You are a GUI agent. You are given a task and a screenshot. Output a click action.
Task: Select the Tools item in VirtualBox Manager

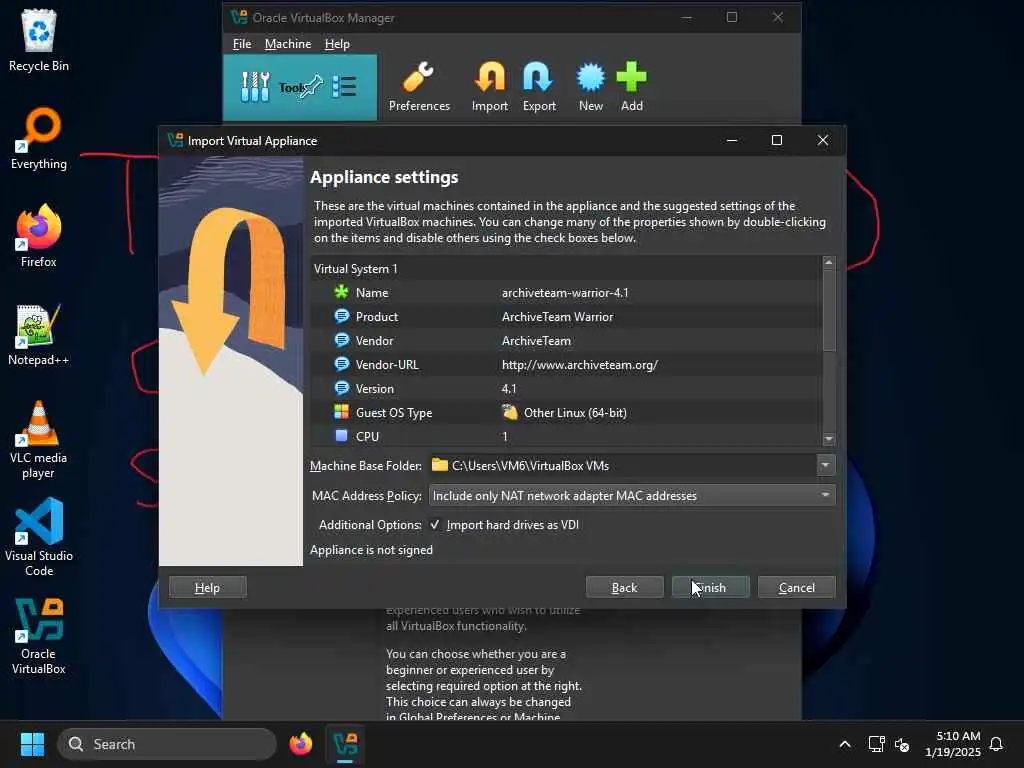pos(300,88)
